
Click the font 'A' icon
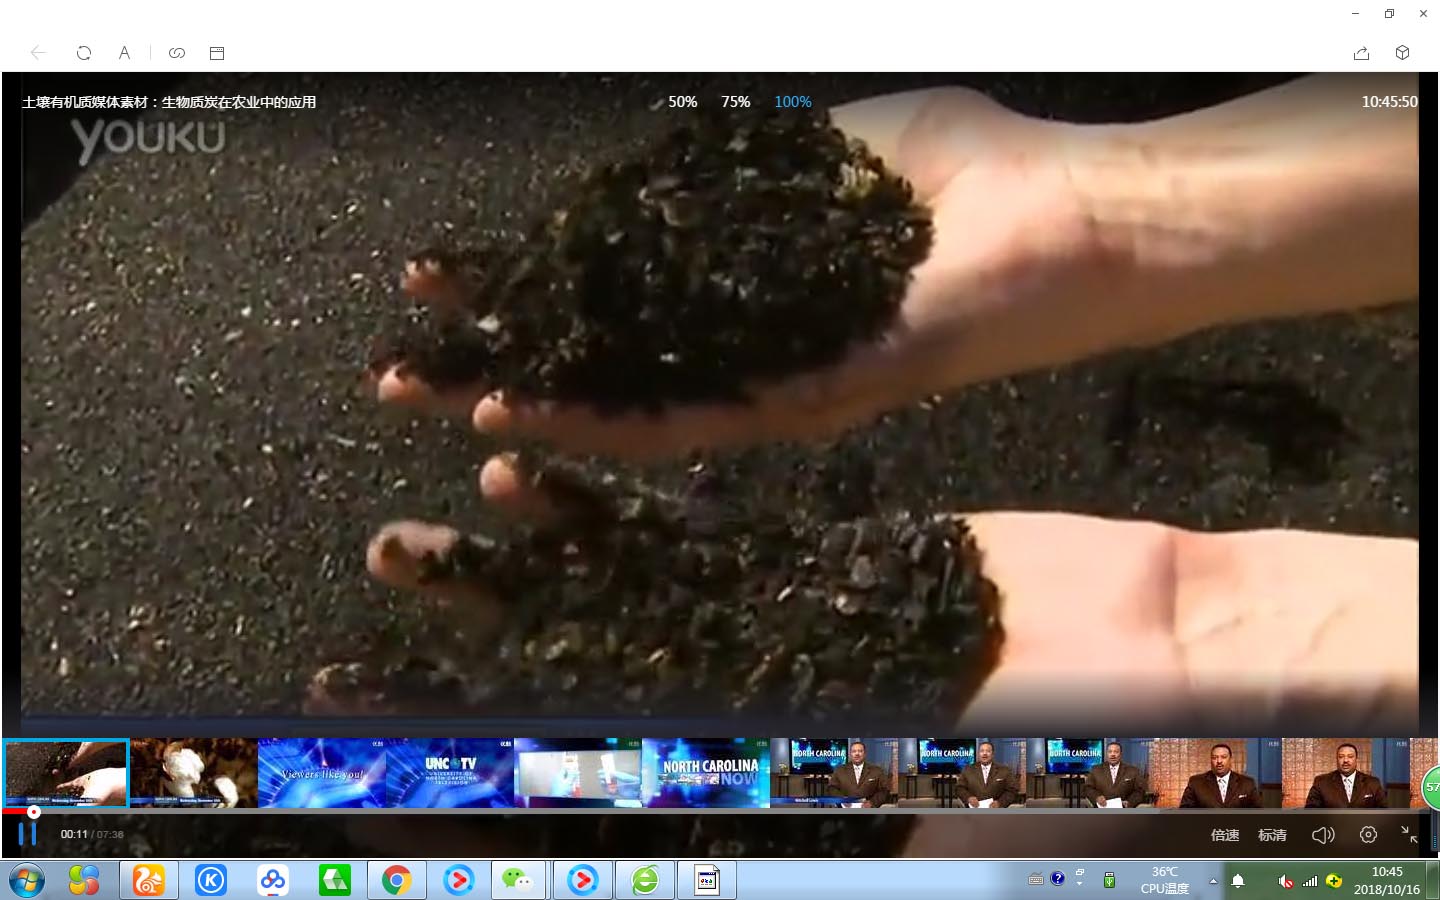(x=124, y=53)
